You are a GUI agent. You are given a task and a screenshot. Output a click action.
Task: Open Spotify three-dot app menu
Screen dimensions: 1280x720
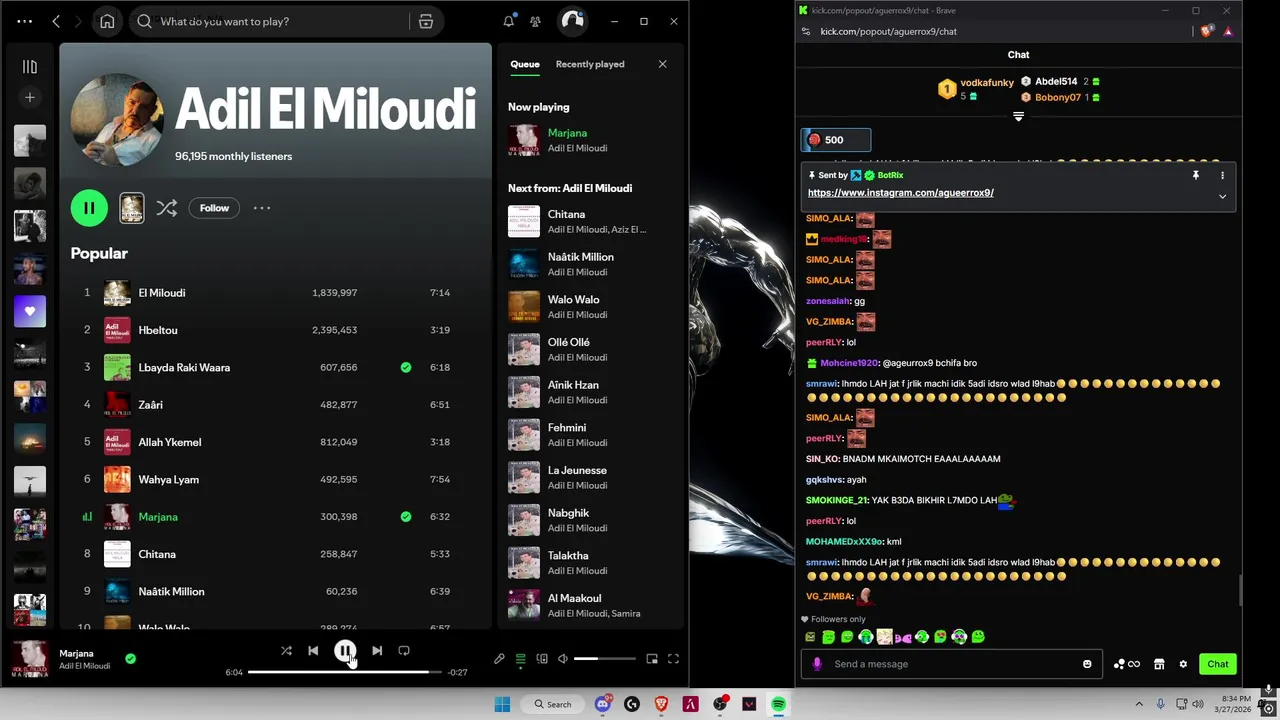pos(24,21)
